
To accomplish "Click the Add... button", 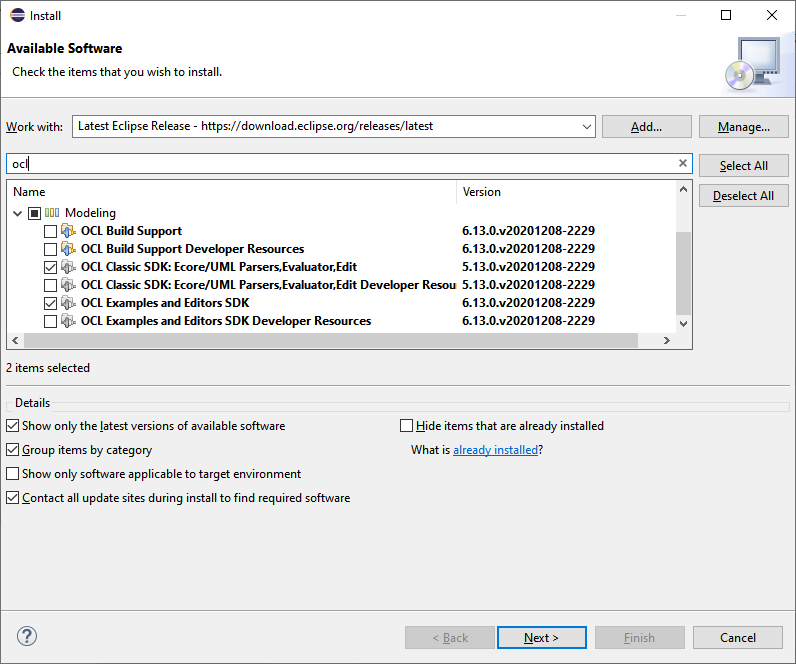I will 647,126.
